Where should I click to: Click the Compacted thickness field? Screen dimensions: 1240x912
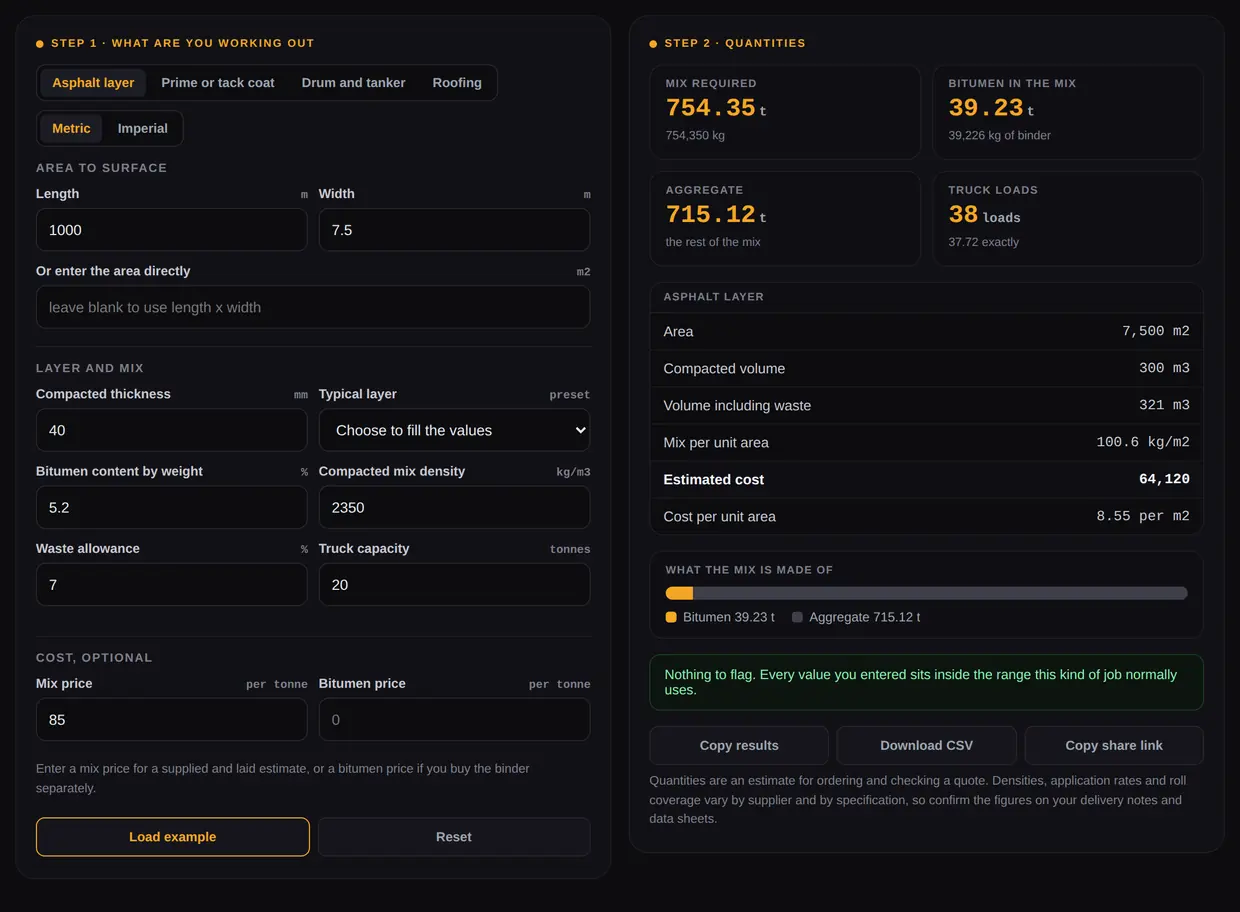[172, 430]
